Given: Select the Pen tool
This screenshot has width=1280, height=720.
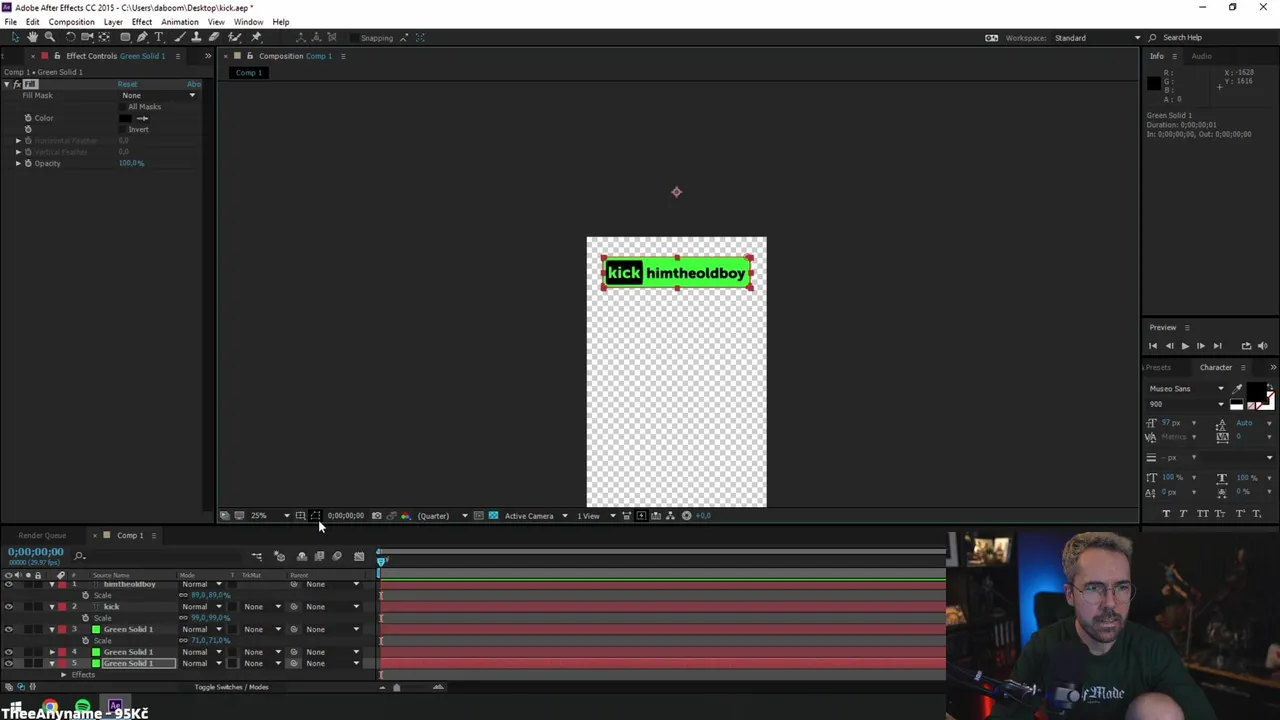Looking at the screenshot, I should coord(142,37).
